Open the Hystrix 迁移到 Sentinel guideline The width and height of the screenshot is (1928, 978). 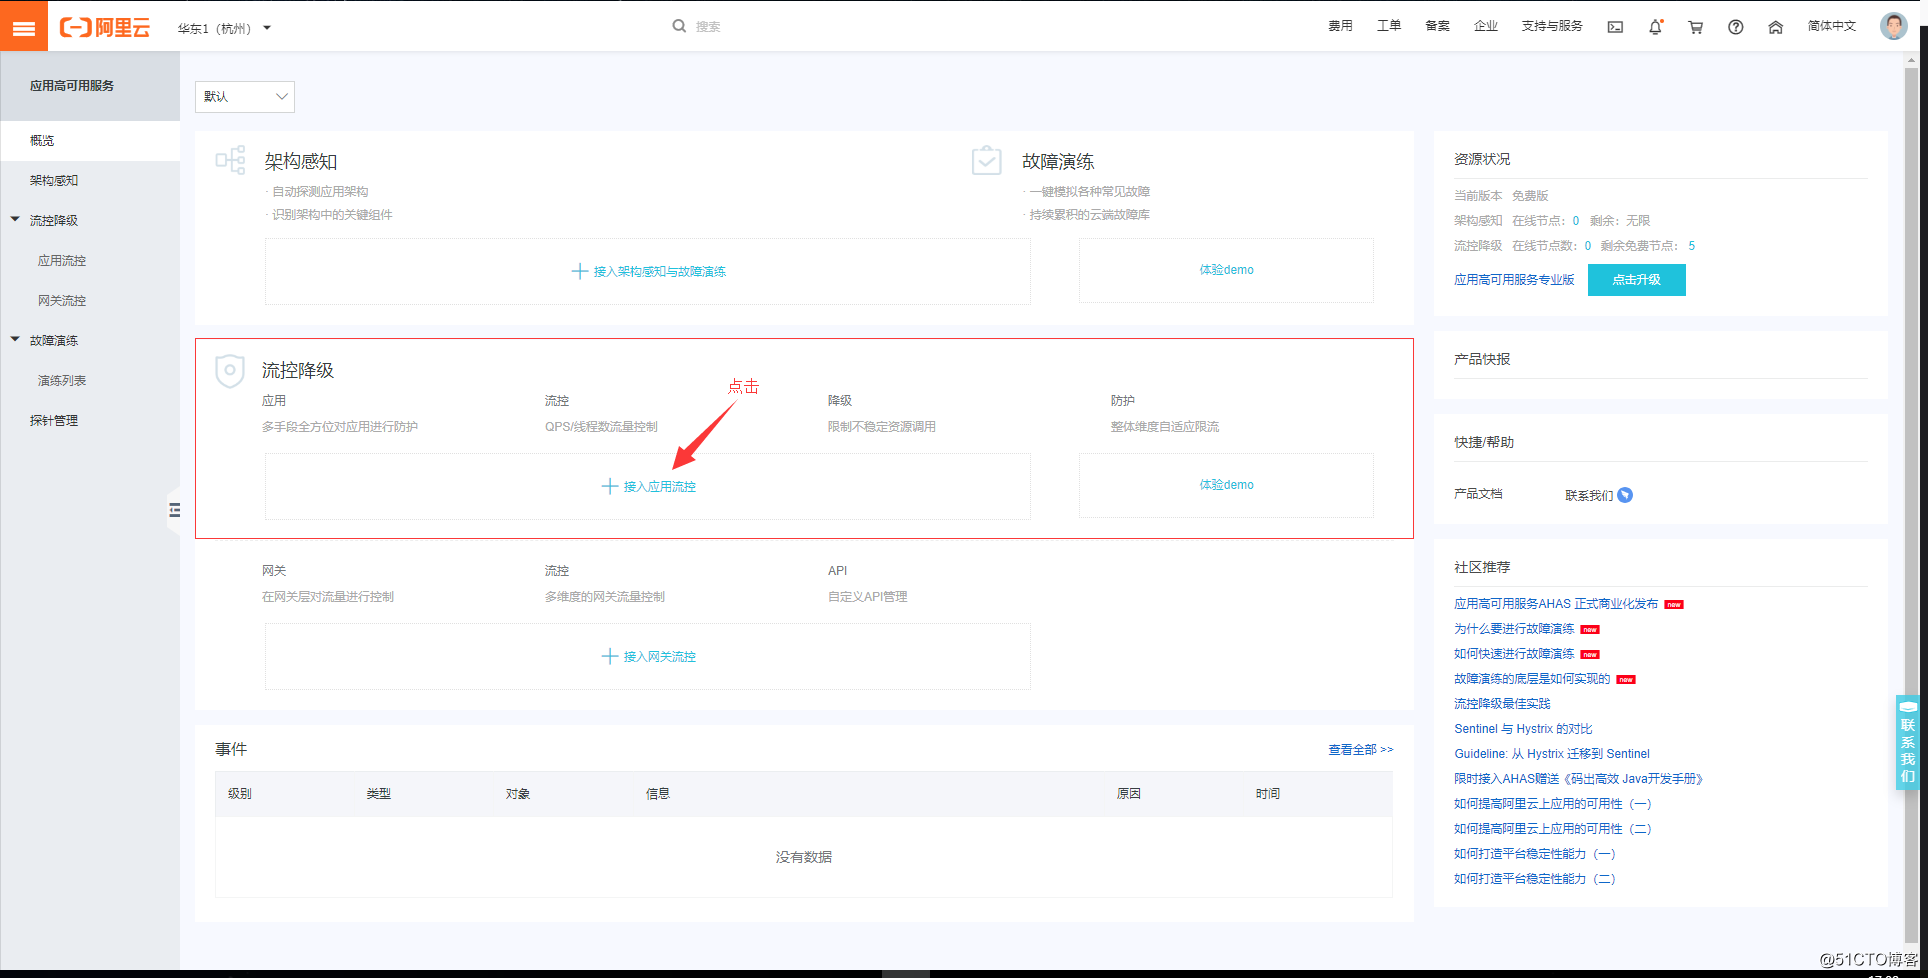coord(1552,754)
